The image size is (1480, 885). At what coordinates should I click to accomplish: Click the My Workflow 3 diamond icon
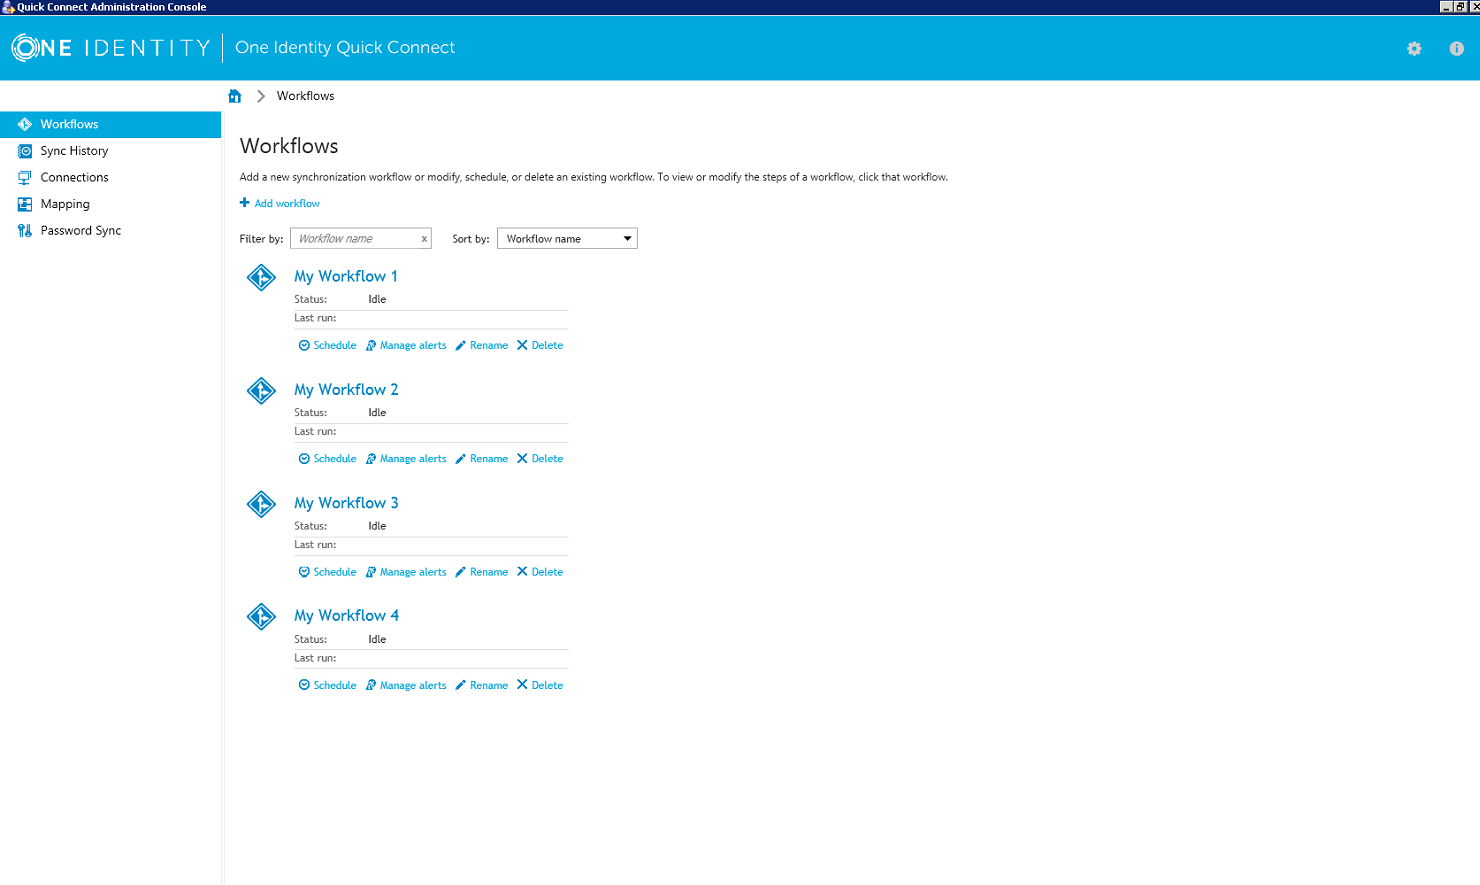click(261, 504)
